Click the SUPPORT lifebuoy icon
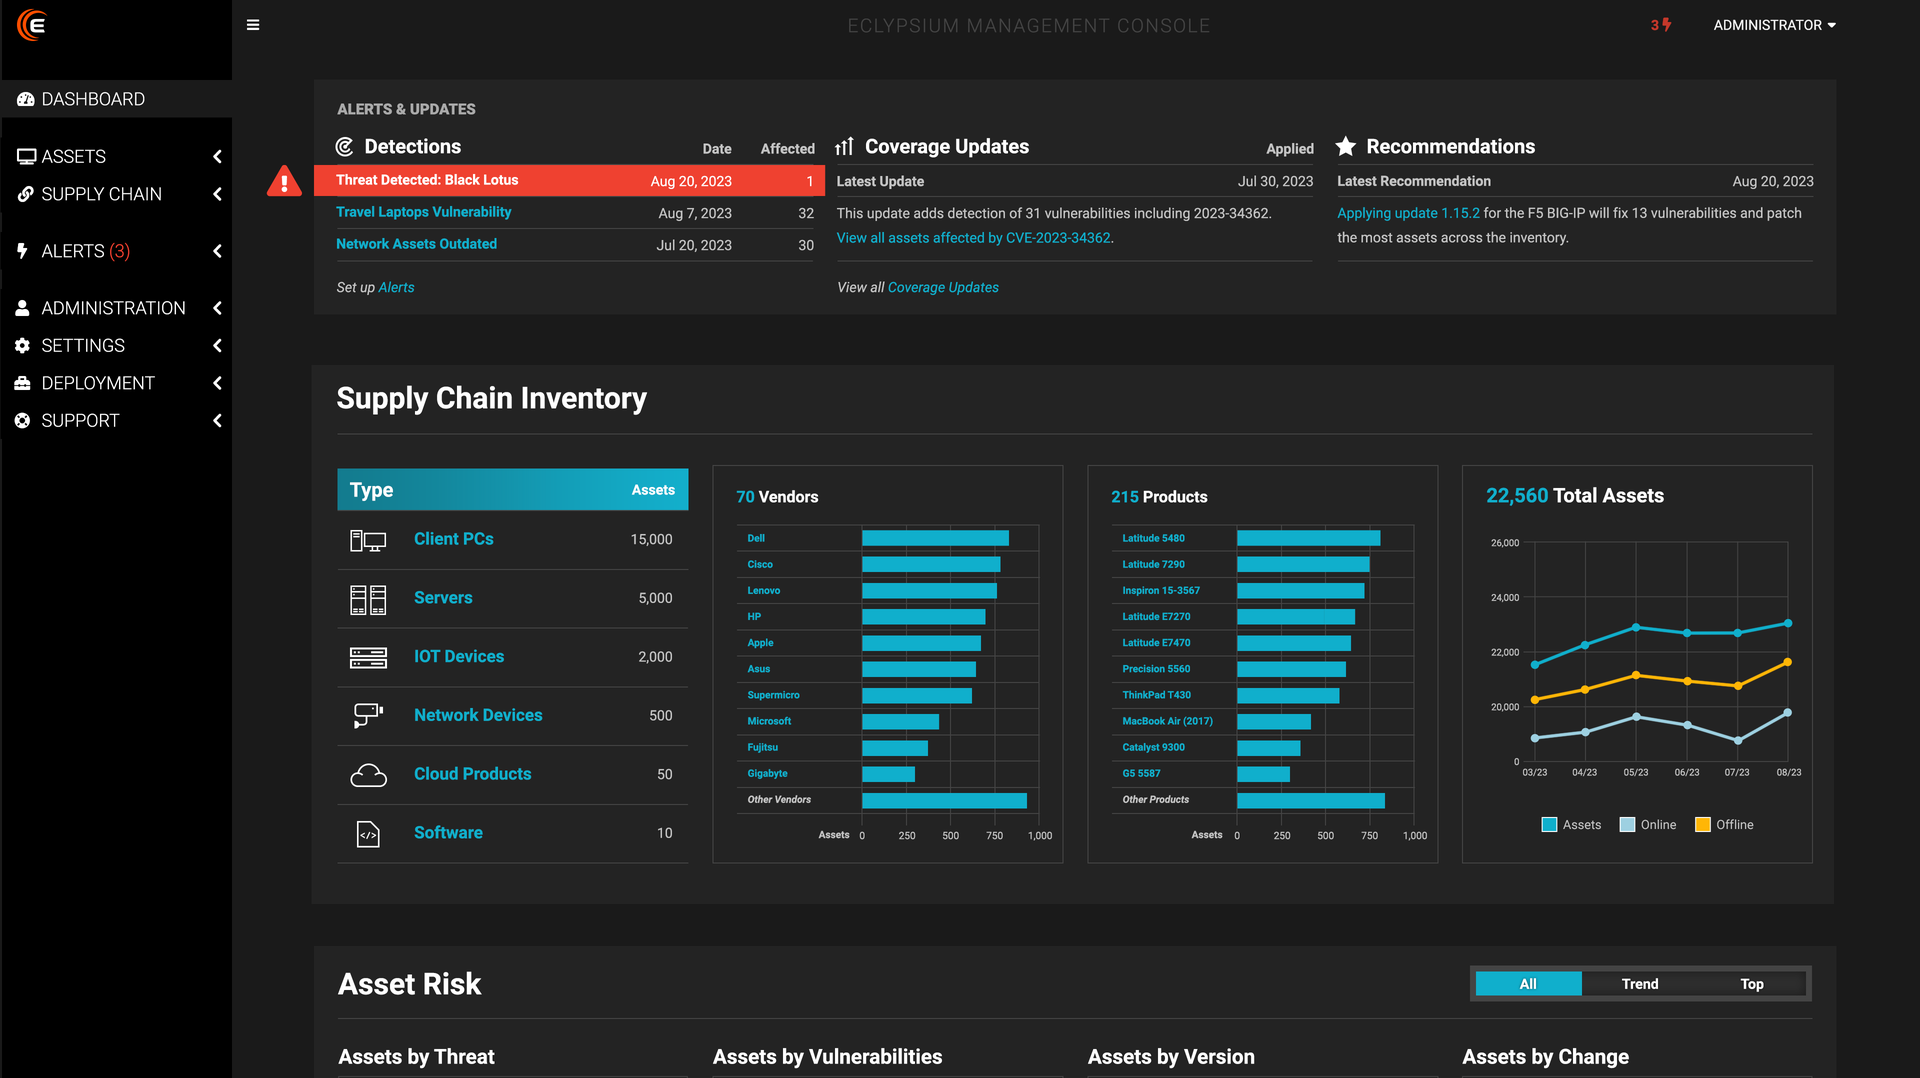Screen dimensions: 1920x1078 pos(22,421)
